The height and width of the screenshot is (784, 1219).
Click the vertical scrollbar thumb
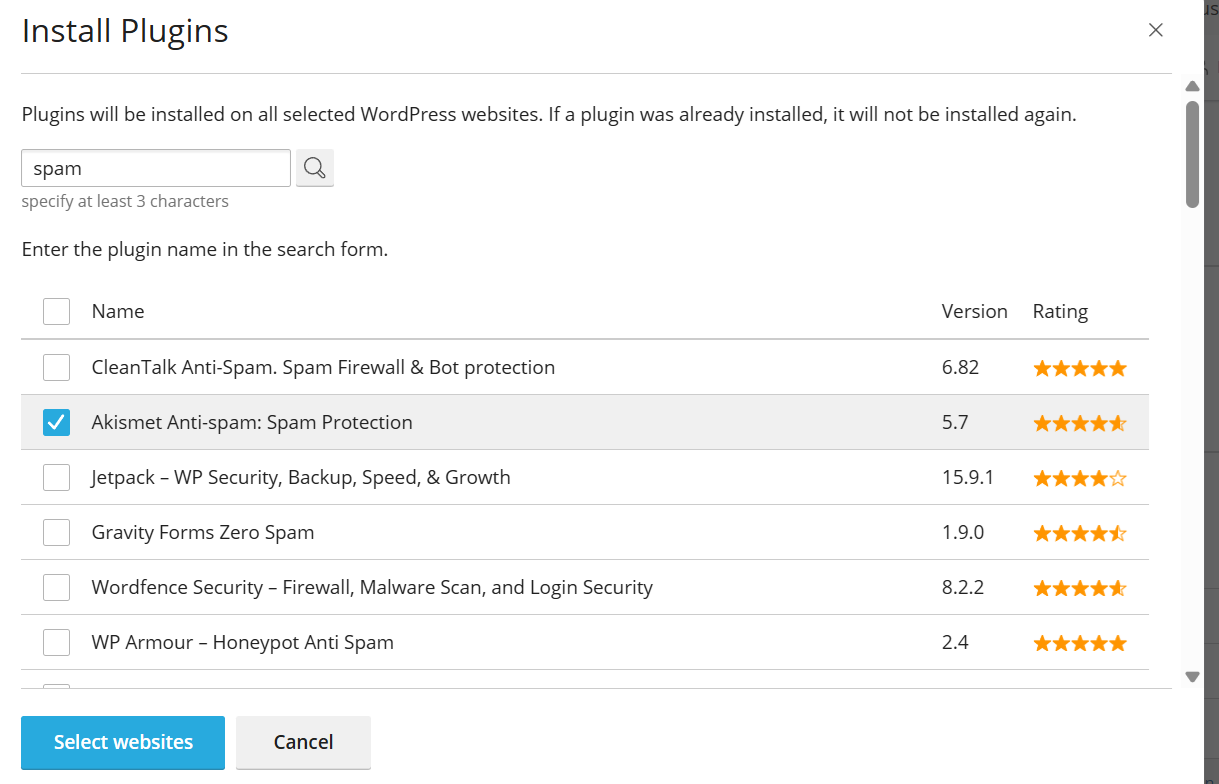[1192, 154]
